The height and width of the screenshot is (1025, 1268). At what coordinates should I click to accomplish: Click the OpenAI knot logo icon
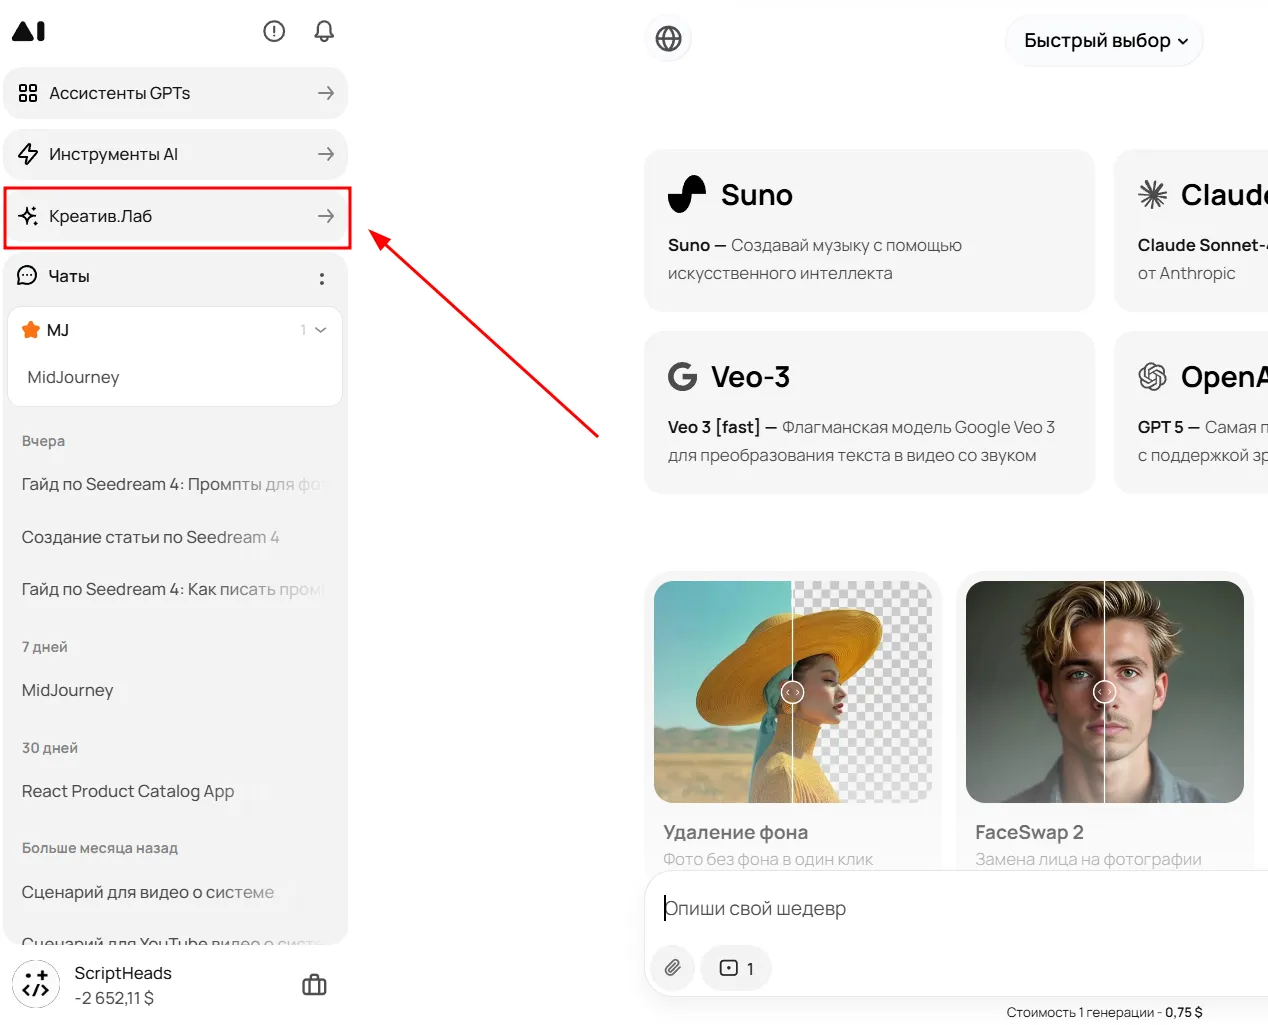[x=1153, y=377]
